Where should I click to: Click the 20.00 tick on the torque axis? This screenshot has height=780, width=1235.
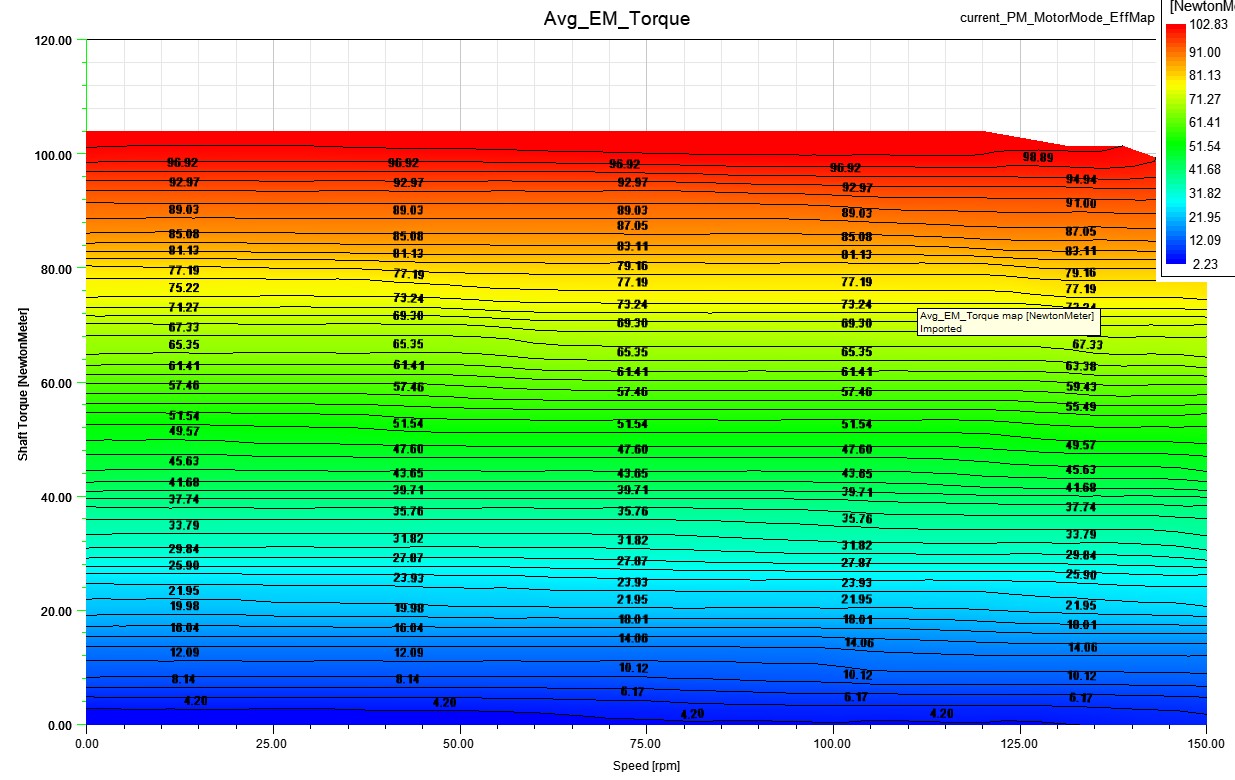click(x=57, y=611)
